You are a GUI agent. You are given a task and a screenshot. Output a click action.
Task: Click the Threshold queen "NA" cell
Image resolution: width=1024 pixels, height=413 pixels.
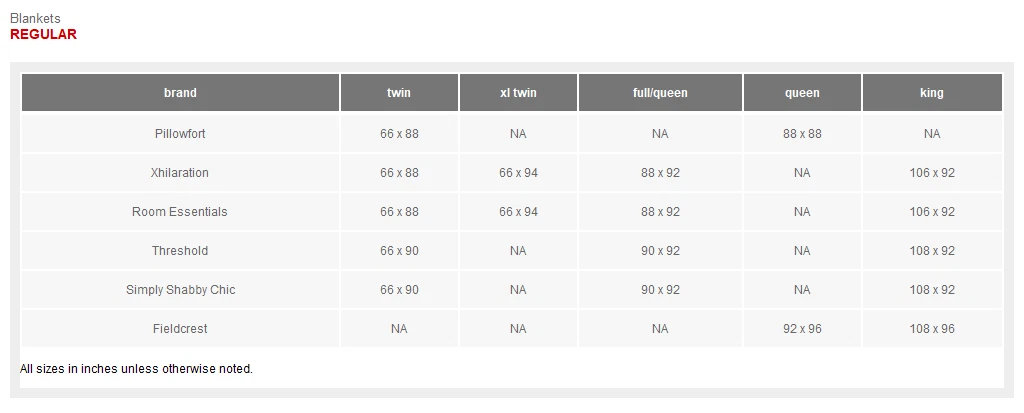[803, 251]
